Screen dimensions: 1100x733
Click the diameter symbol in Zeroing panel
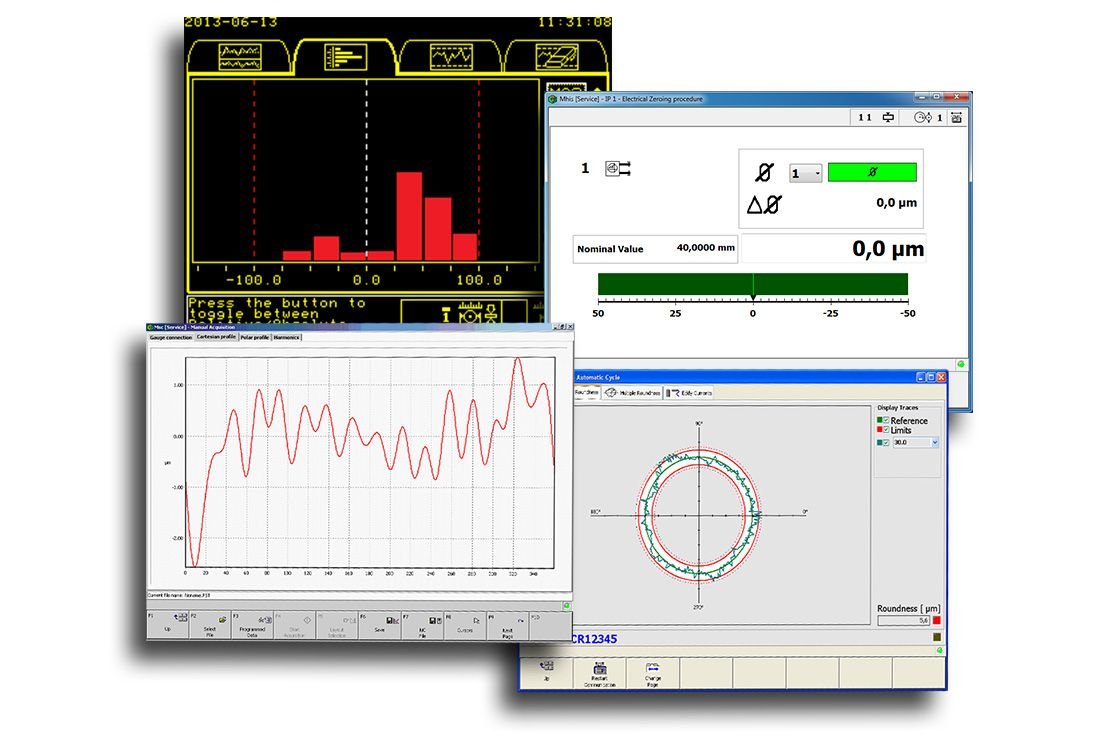click(765, 172)
